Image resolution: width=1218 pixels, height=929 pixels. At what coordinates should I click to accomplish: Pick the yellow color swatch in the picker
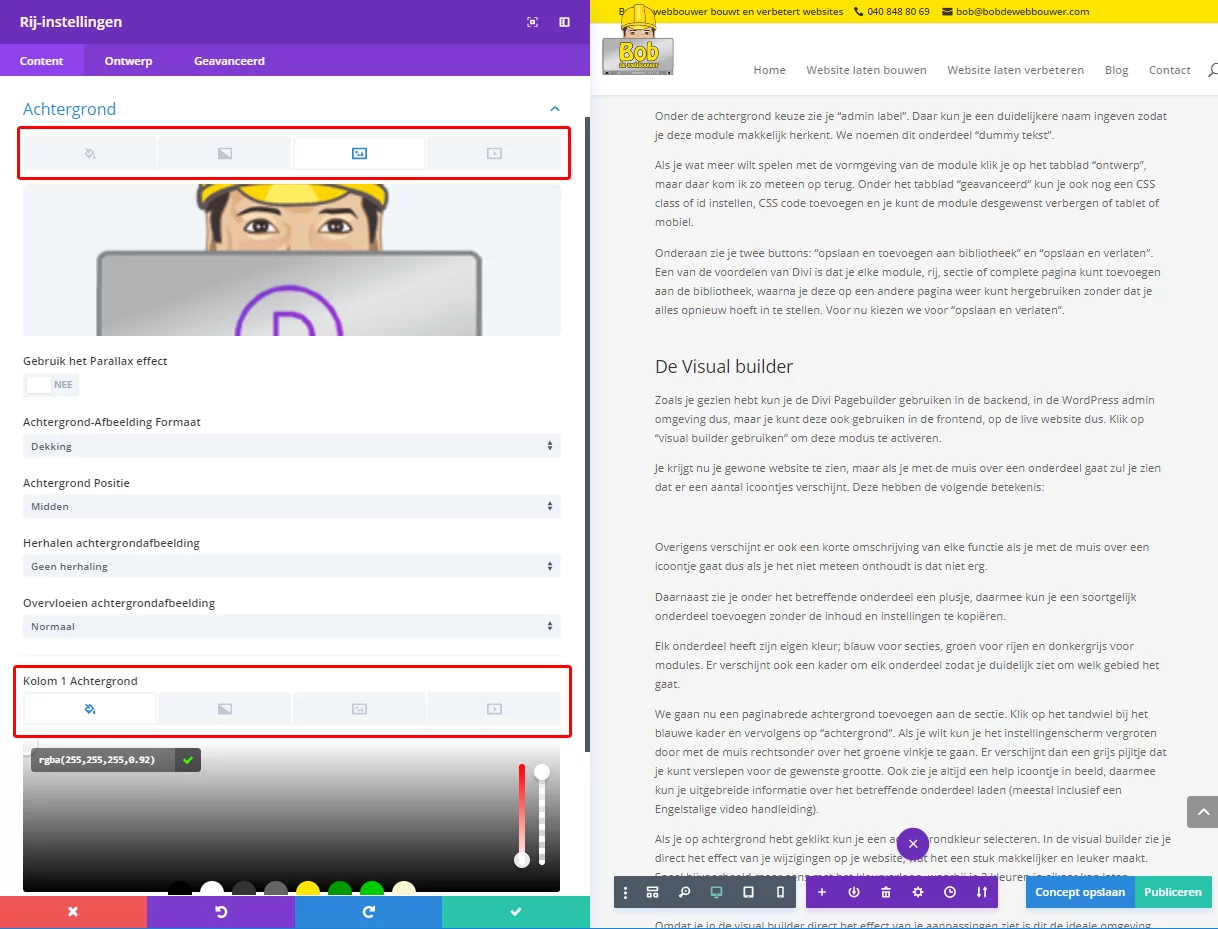click(x=307, y=888)
